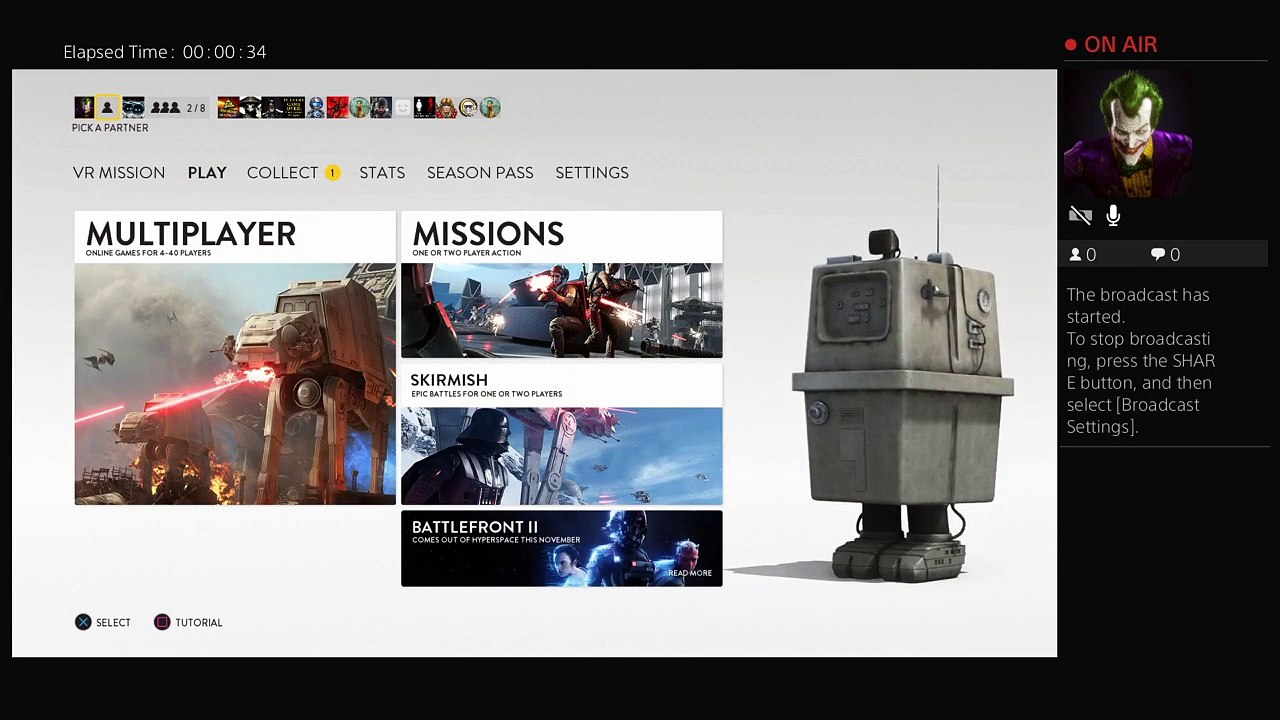Viewport: 1280px width, 720px height.
Task: Select the SKIRMISH tile
Action: click(561, 434)
